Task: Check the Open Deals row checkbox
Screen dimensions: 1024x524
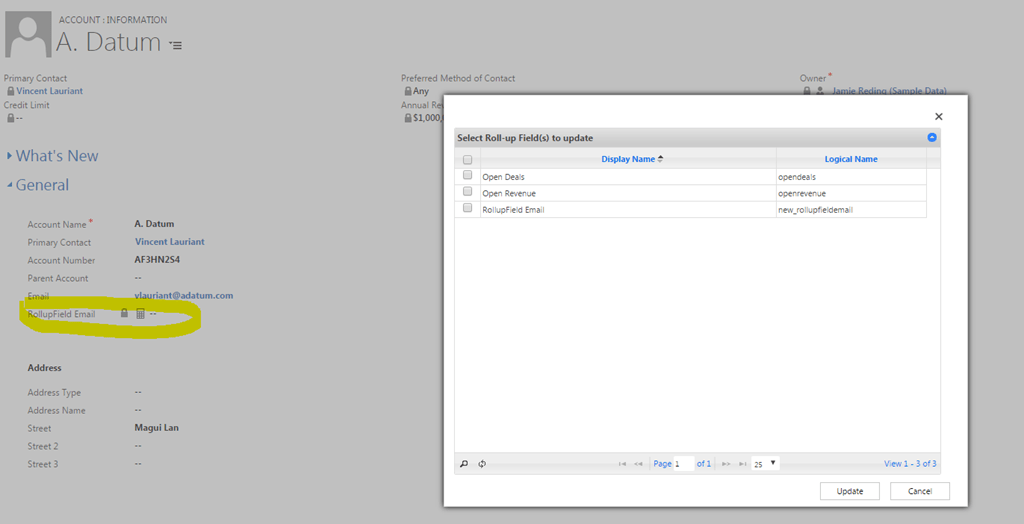Action: [467, 175]
